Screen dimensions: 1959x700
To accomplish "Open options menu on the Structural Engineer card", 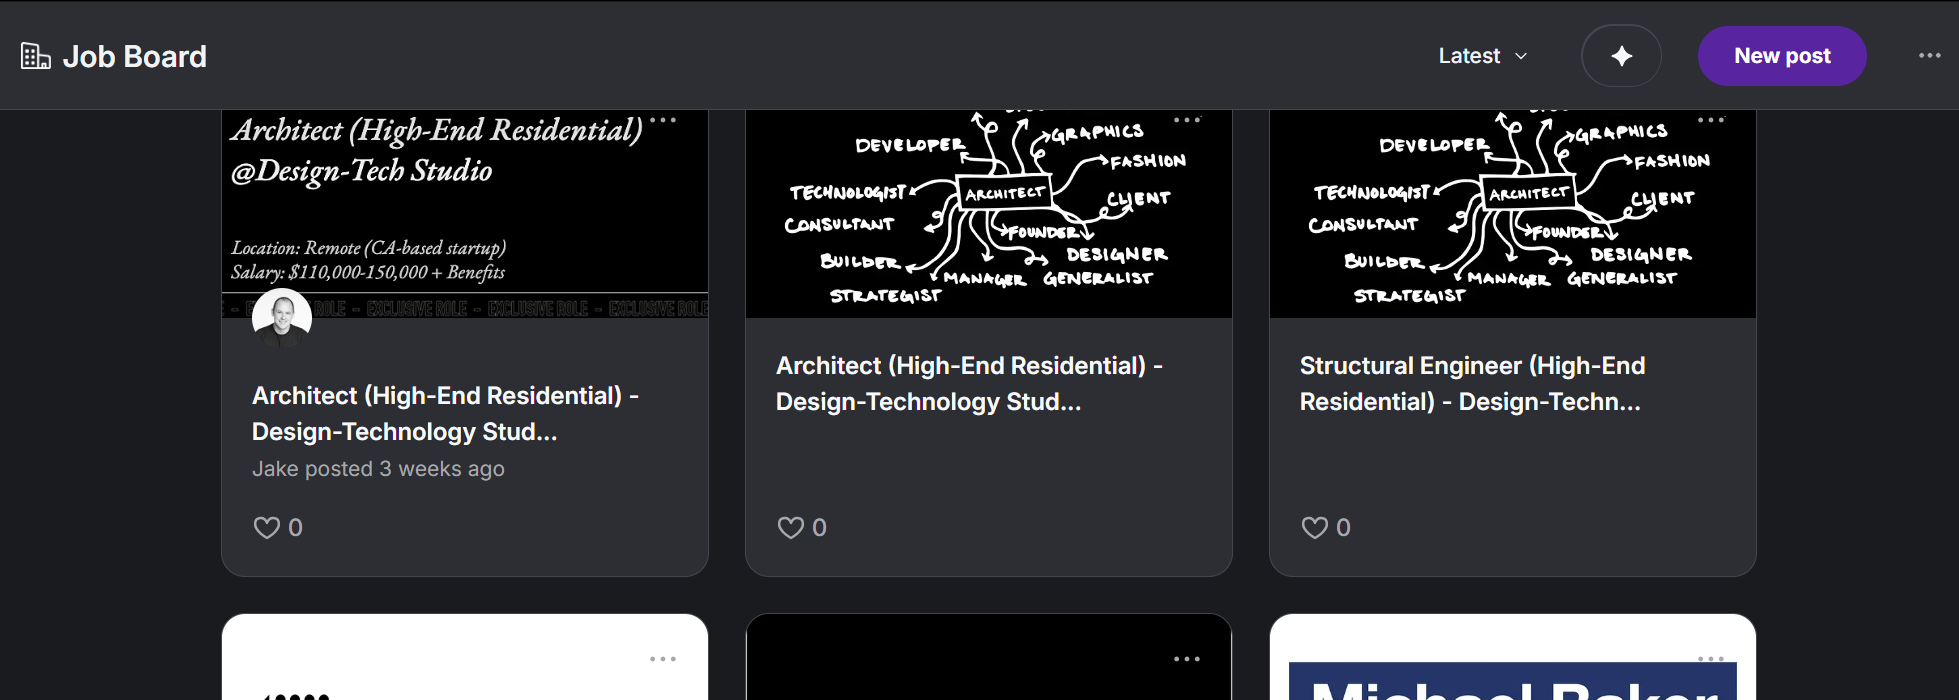I will click(1711, 120).
